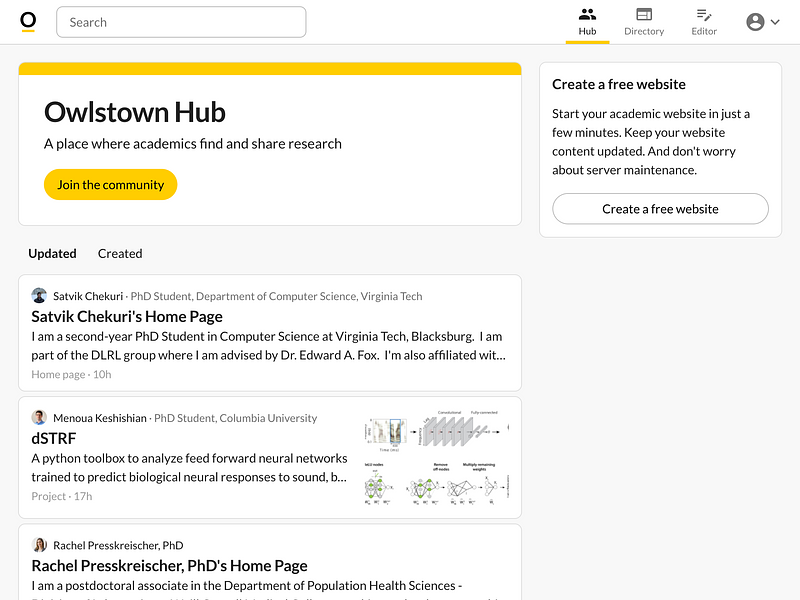Open Satvik Chekuri's Home Page title

pos(127,316)
